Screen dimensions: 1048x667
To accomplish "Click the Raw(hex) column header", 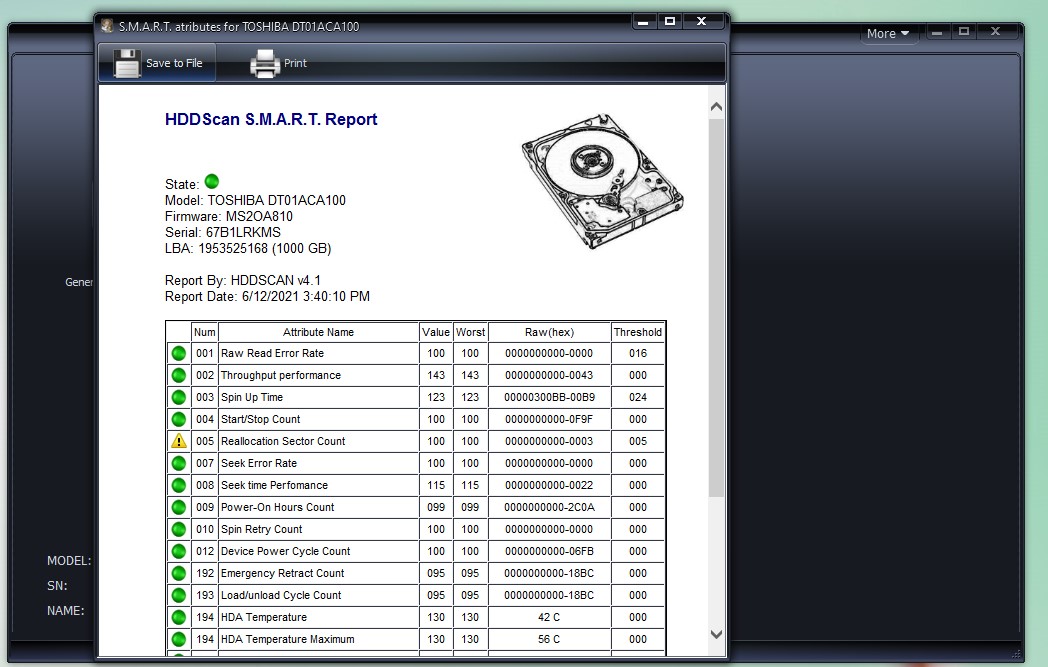I will pyautogui.click(x=549, y=332).
